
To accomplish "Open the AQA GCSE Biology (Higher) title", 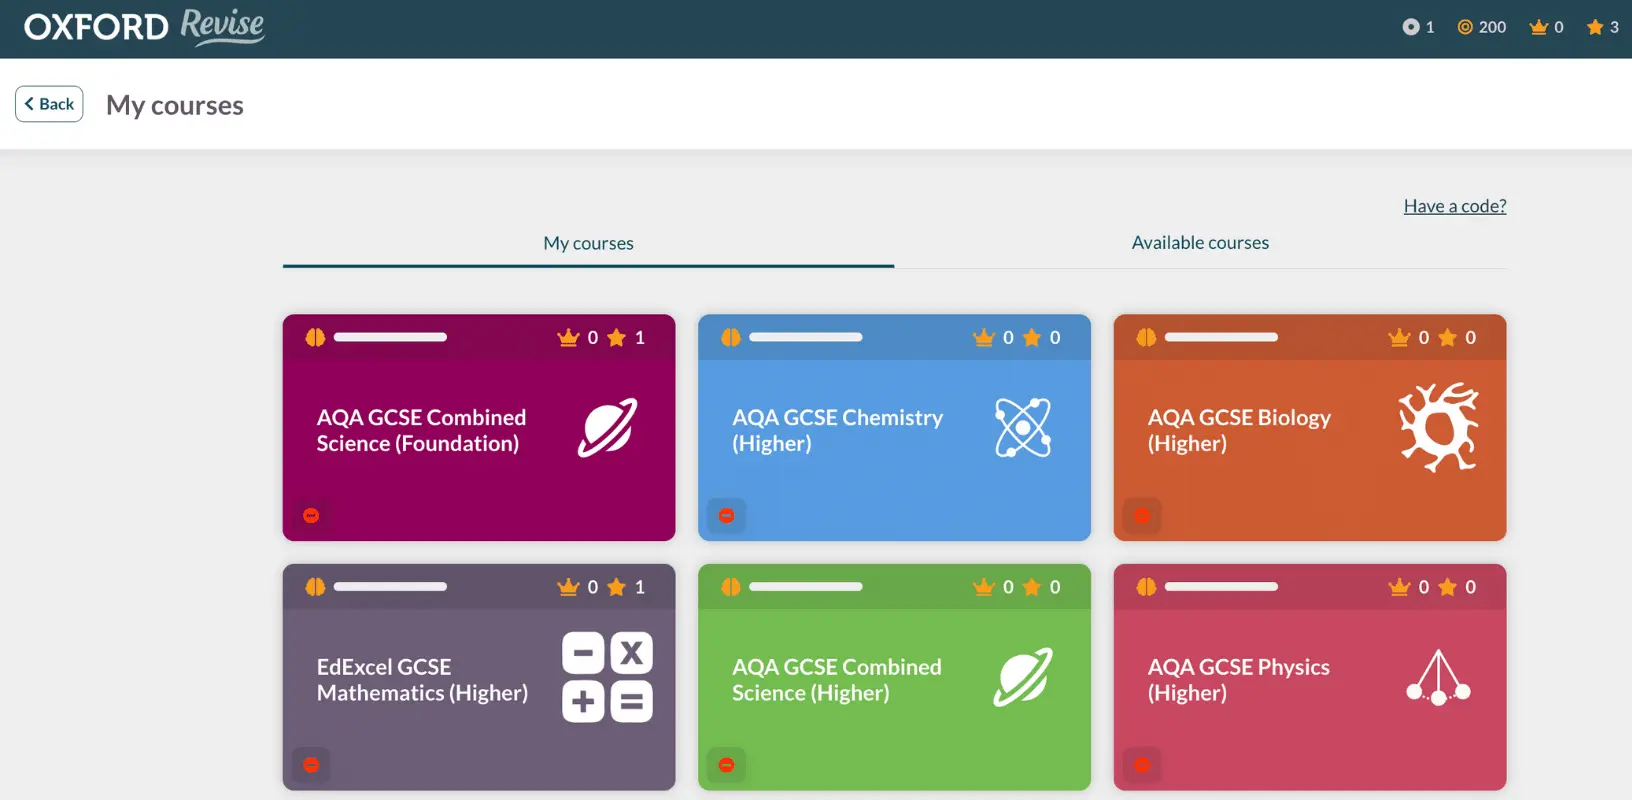I will click(x=1239, y=430).
